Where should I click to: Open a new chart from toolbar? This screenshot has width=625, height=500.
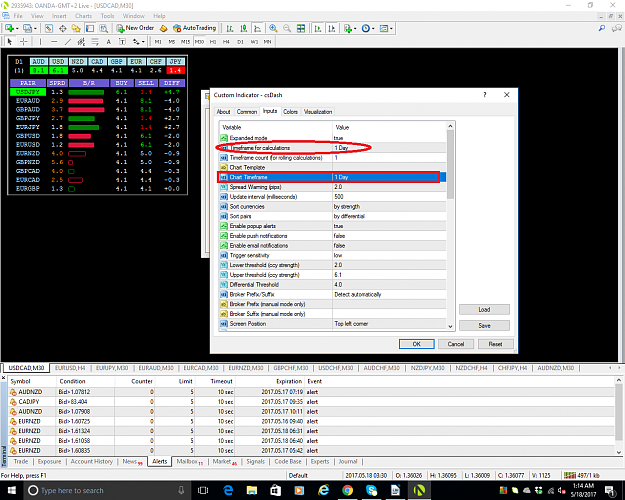(9, 28)
